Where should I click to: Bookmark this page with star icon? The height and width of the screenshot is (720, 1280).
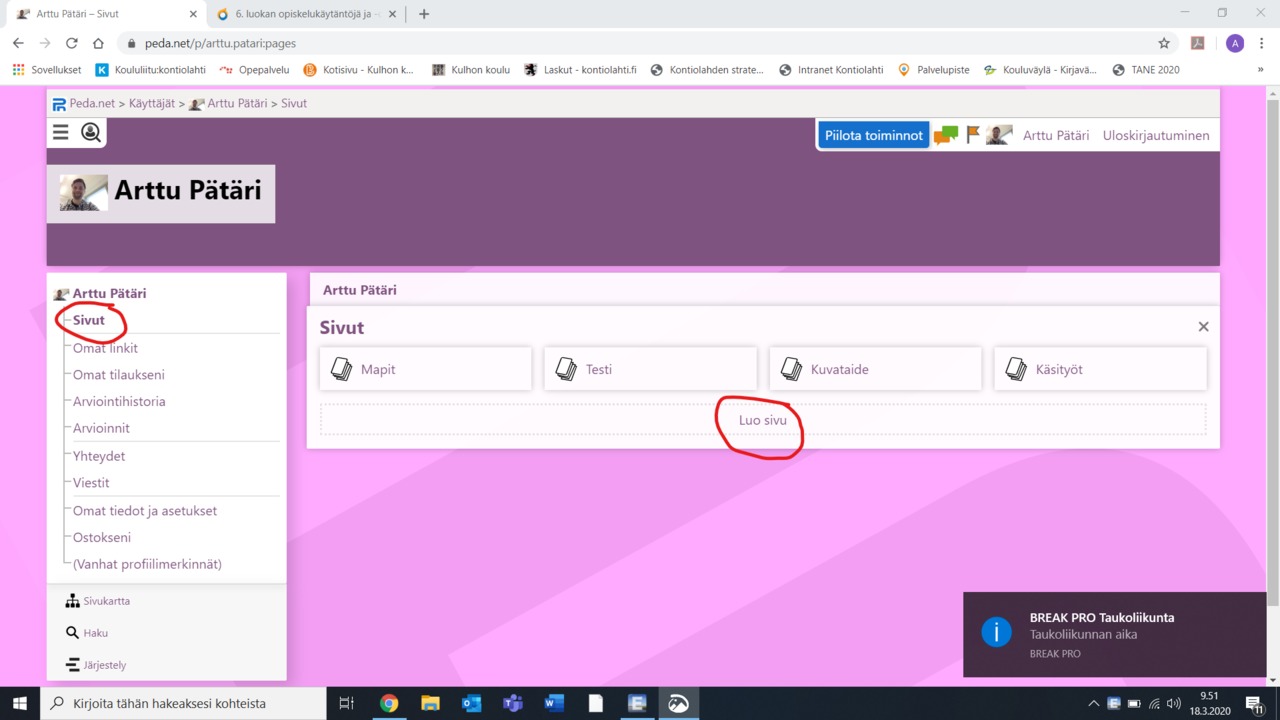coord(1164,43)
